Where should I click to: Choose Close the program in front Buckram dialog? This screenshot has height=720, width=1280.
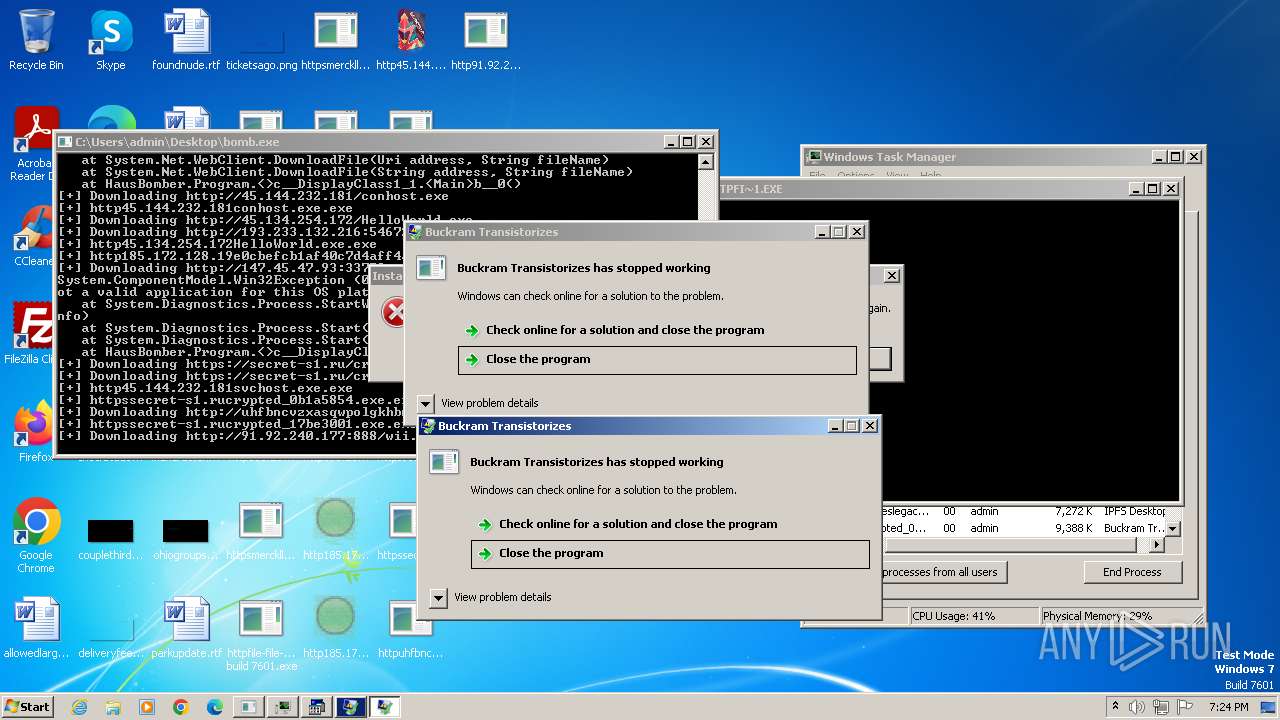(670, 554)
